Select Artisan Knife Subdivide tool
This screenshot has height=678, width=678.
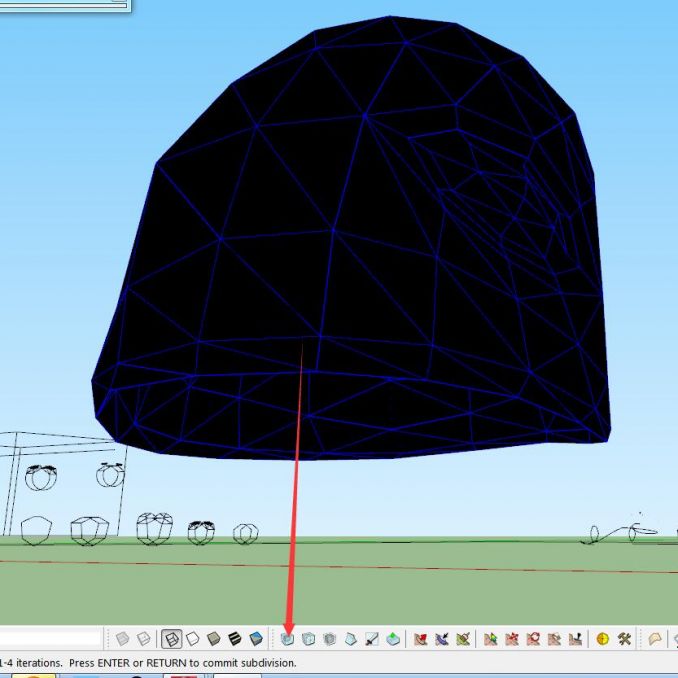372,639
